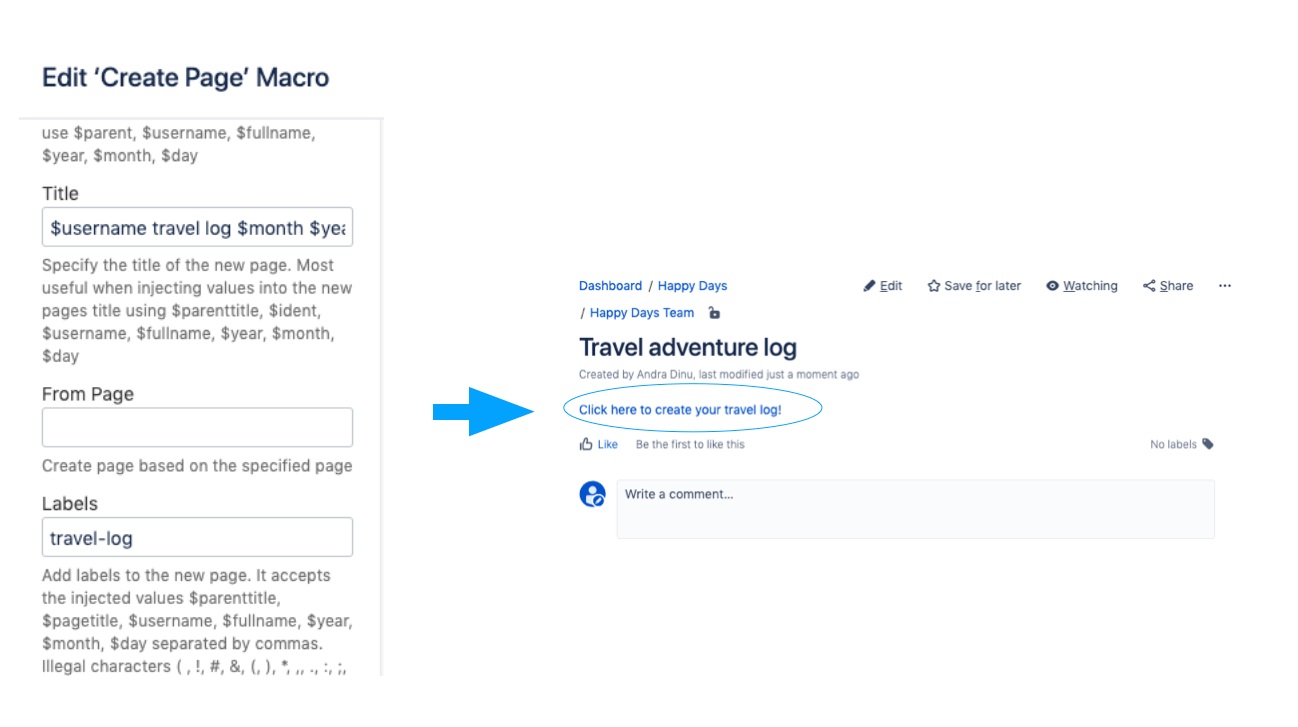Click the Watching eye icon
This screenshot has width=1298, height=727.
tap(1051, 285)
